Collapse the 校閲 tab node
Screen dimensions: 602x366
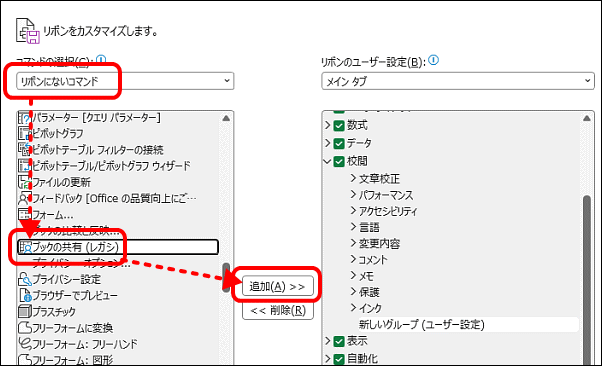(327, 161)
